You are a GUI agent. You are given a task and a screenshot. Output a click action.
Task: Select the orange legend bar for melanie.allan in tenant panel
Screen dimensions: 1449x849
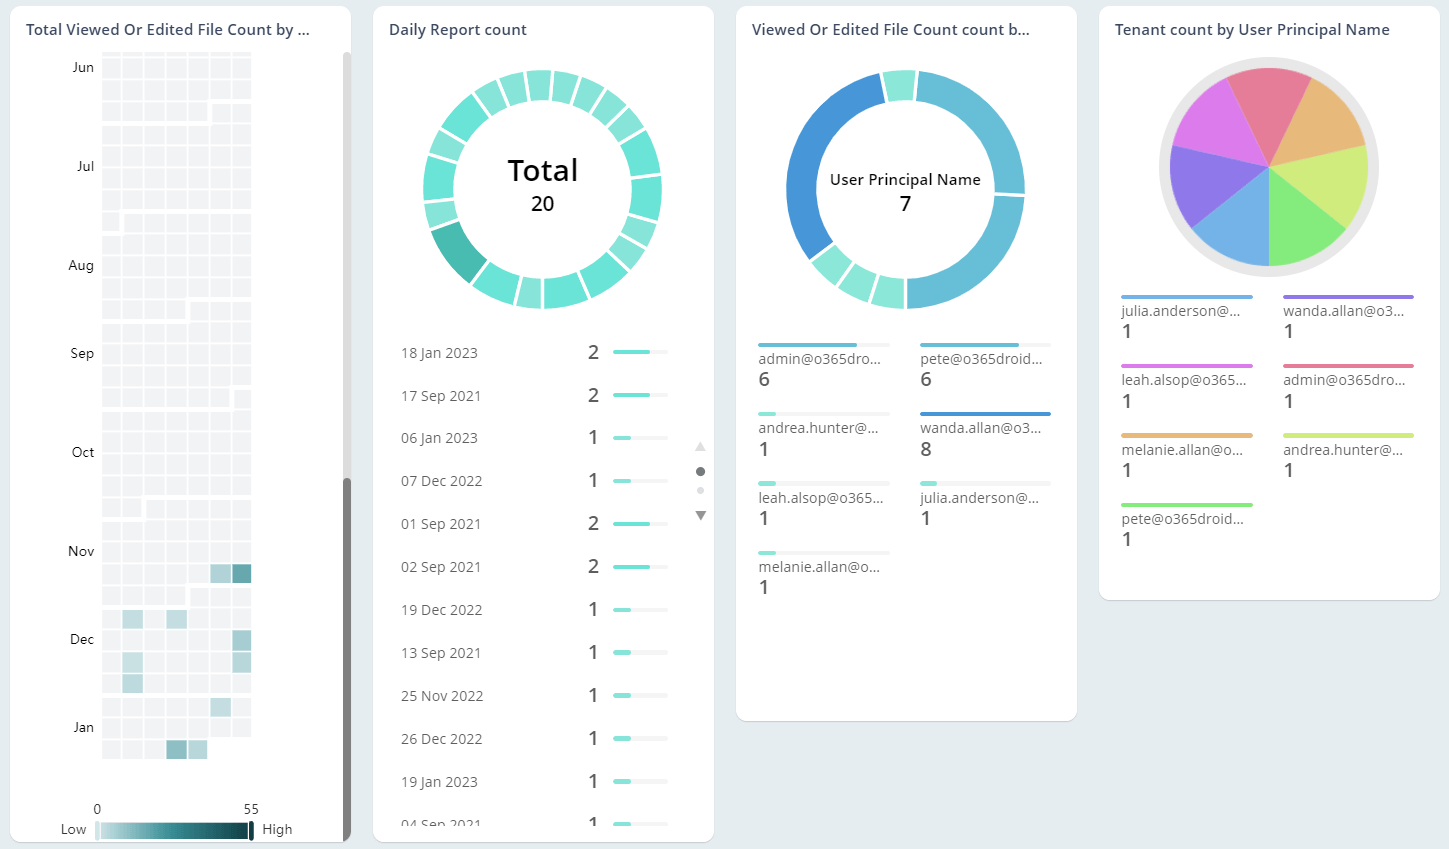coord(1187,434)
